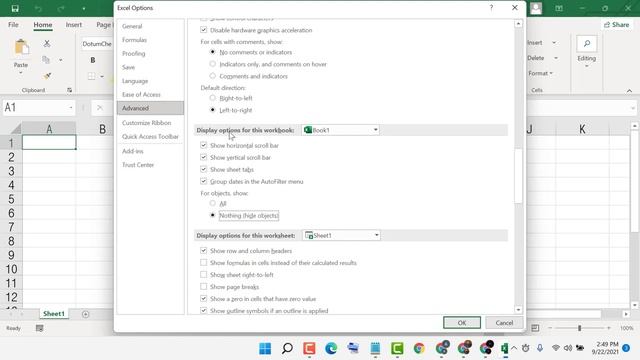Toggle Show horizontal scroll bar checkbox
The height and width of the screenshot is (360, 640).
(x=203, y=145)
